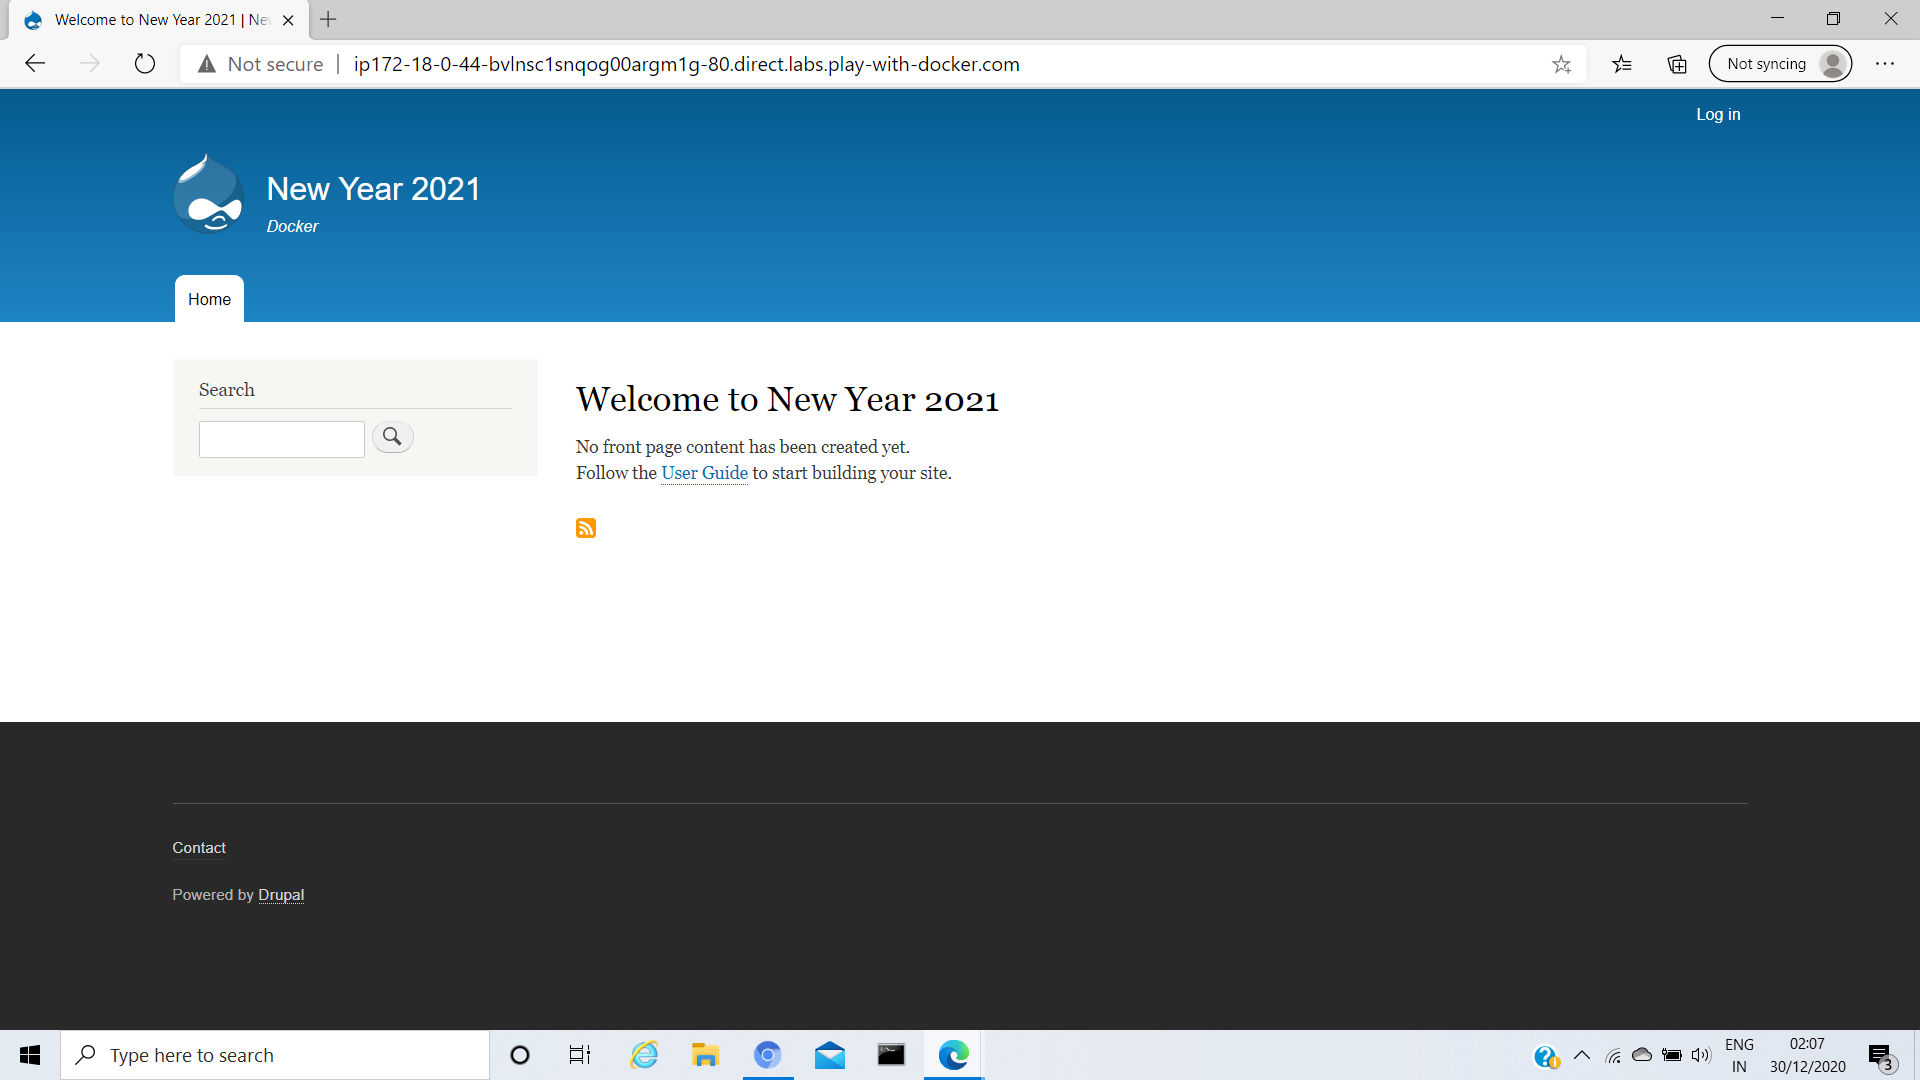Mute system volume from the tray
The image size is (1920, 1080).
pyautogui.click(x=1702, y=1054)
